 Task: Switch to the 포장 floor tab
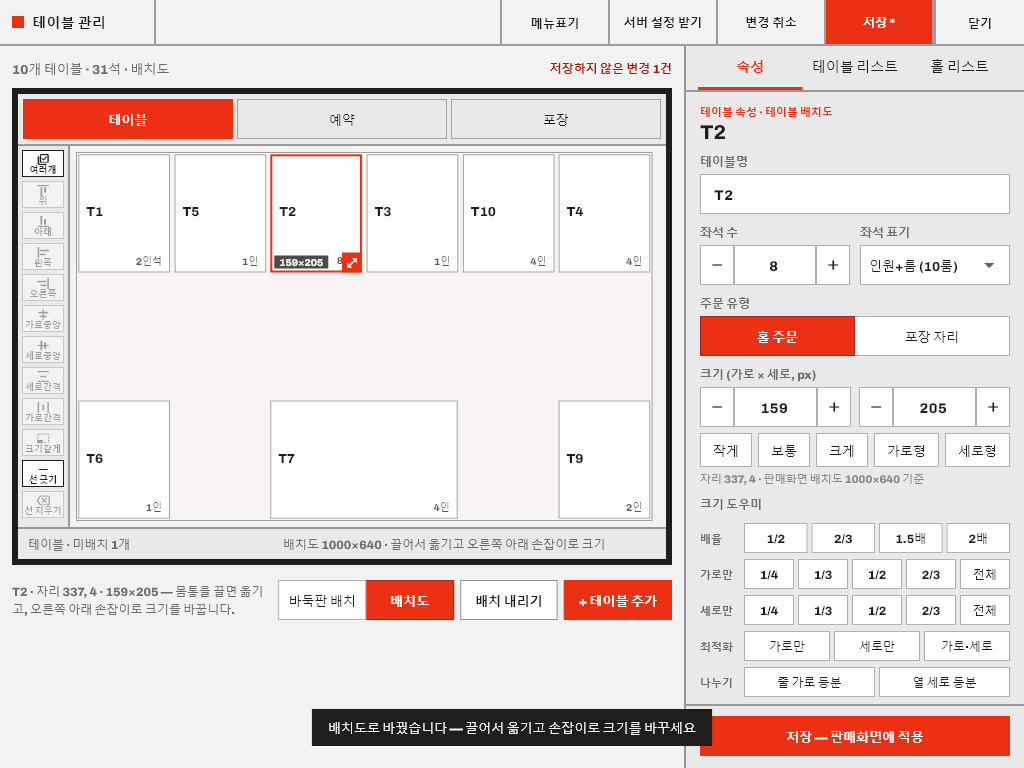click(x=556, y=119)
